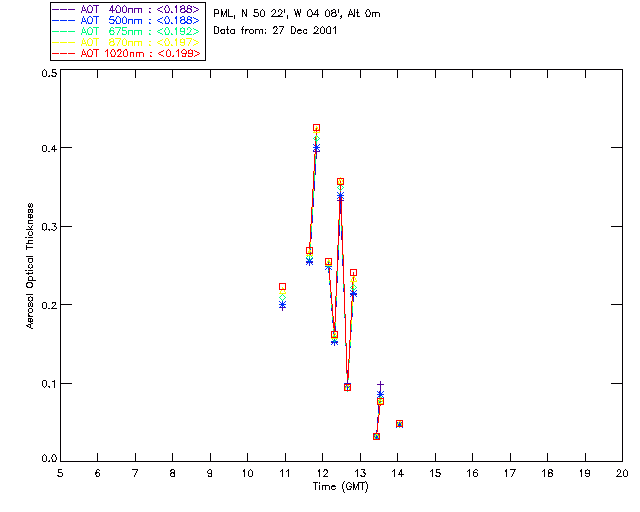This screenshot has width=640, height=512.
Task: Click the legend entry 'AOT 500nm : <0.186>'
Action: coord(126,20)
